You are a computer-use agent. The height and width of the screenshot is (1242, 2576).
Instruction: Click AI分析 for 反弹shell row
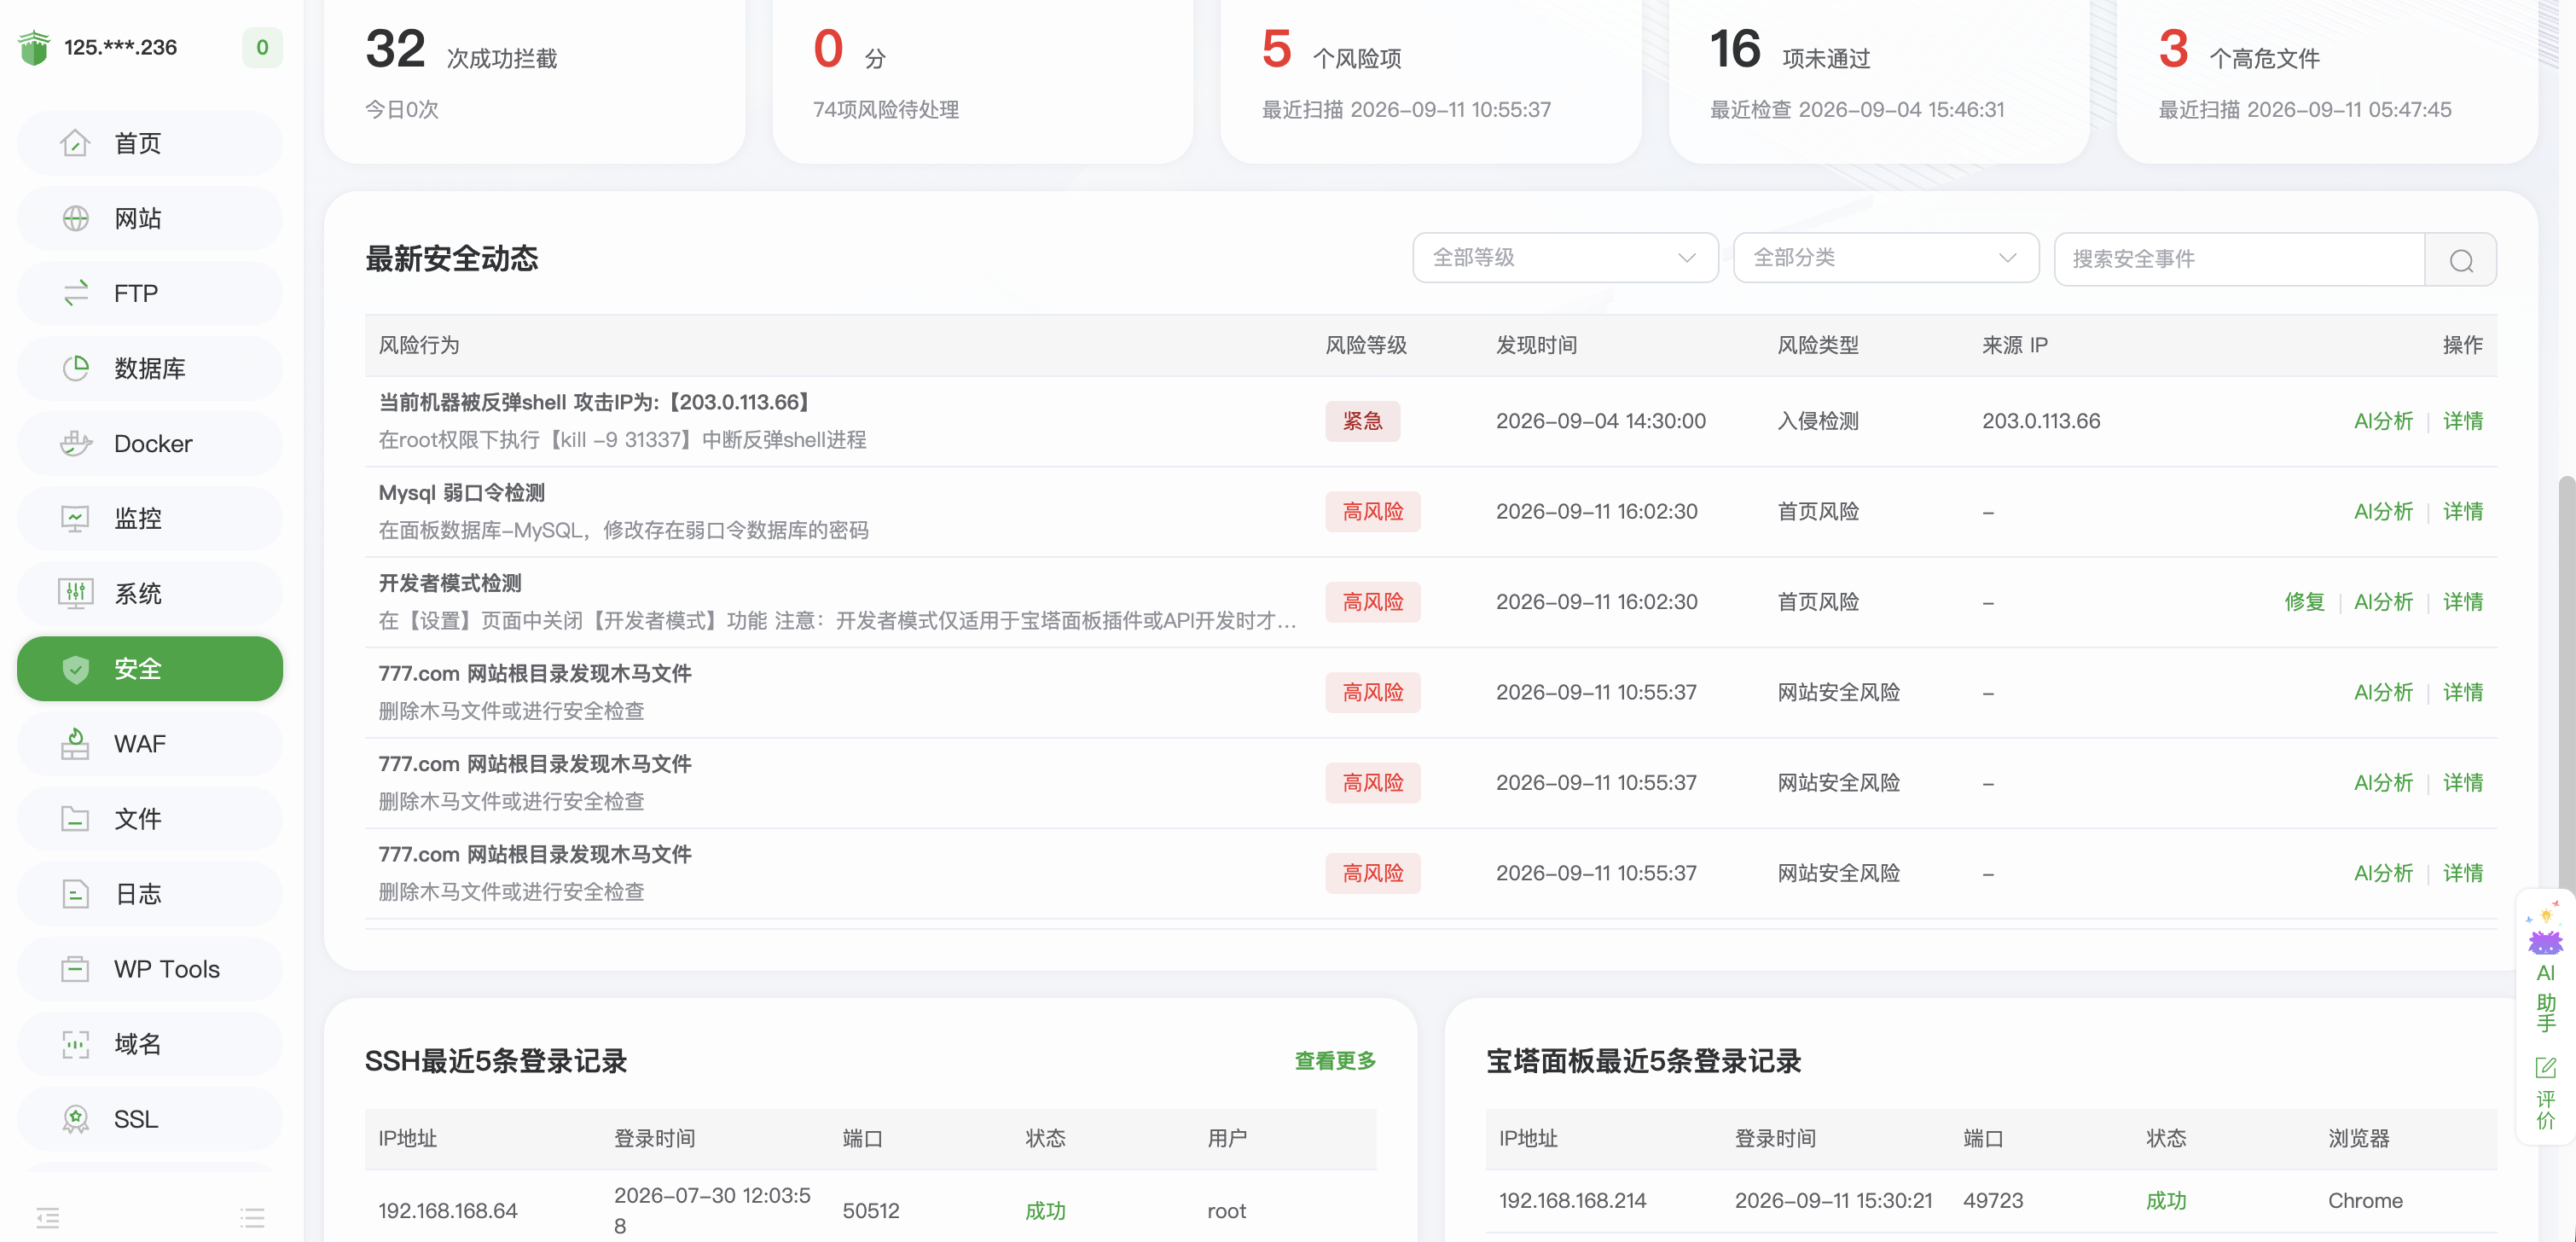click(x=2383, y=421)
